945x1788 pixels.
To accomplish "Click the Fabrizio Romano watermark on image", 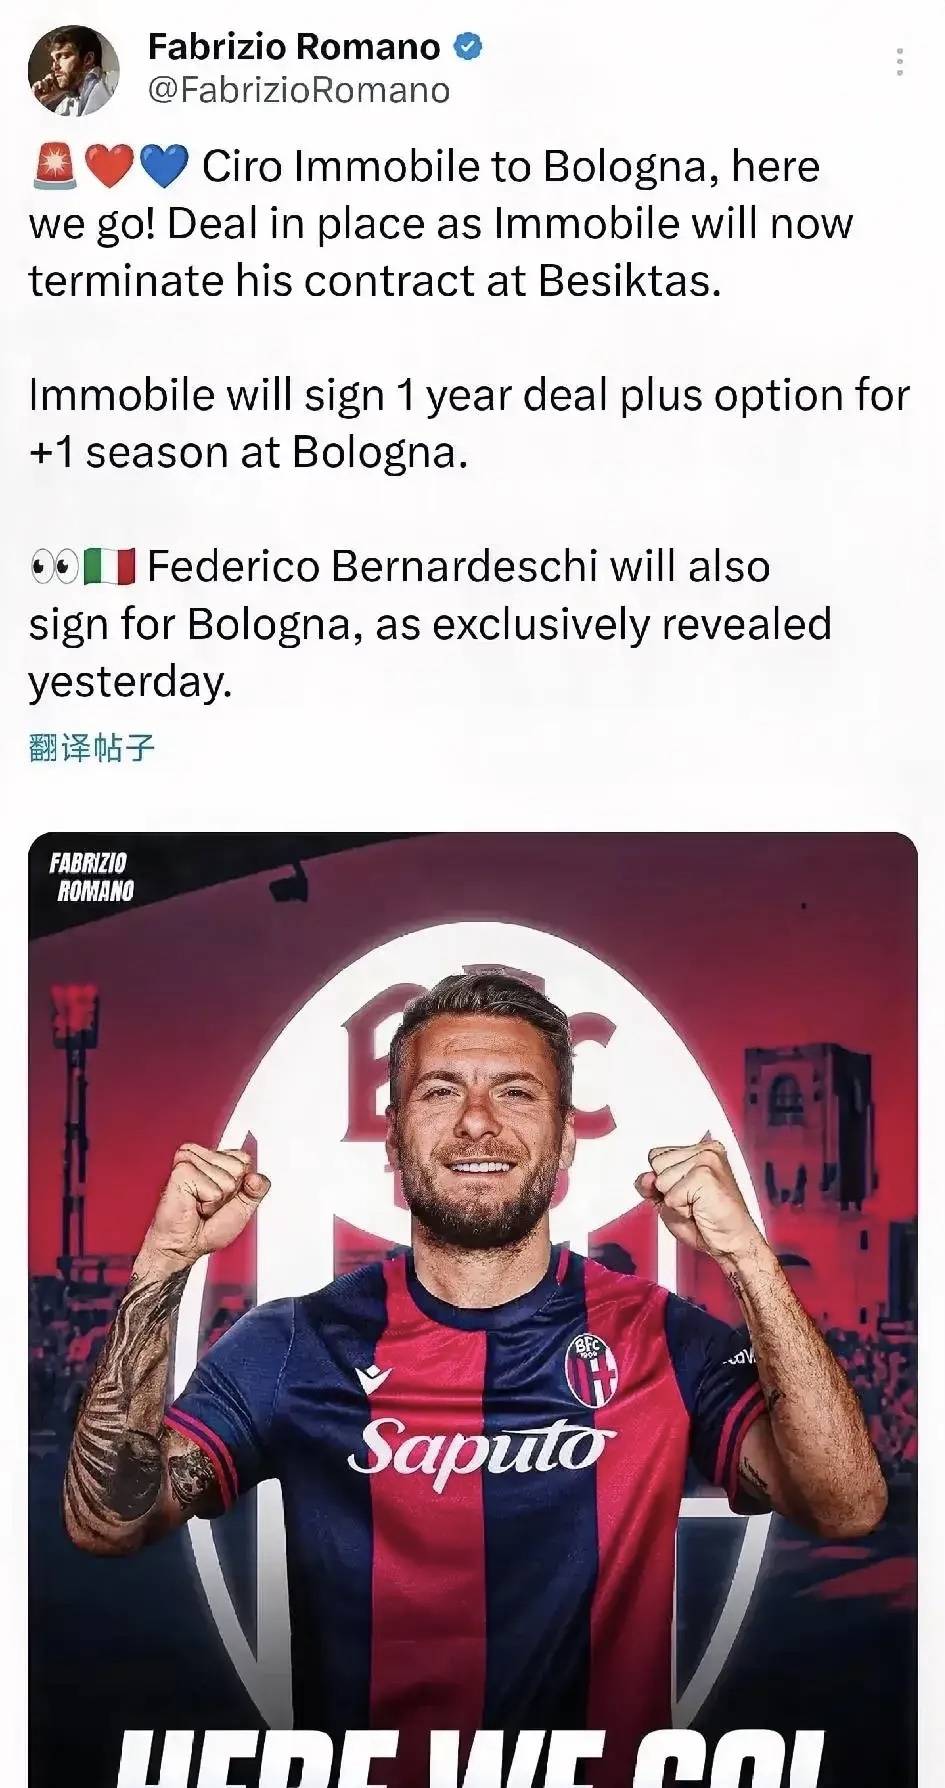I will (x=90, y=876).
